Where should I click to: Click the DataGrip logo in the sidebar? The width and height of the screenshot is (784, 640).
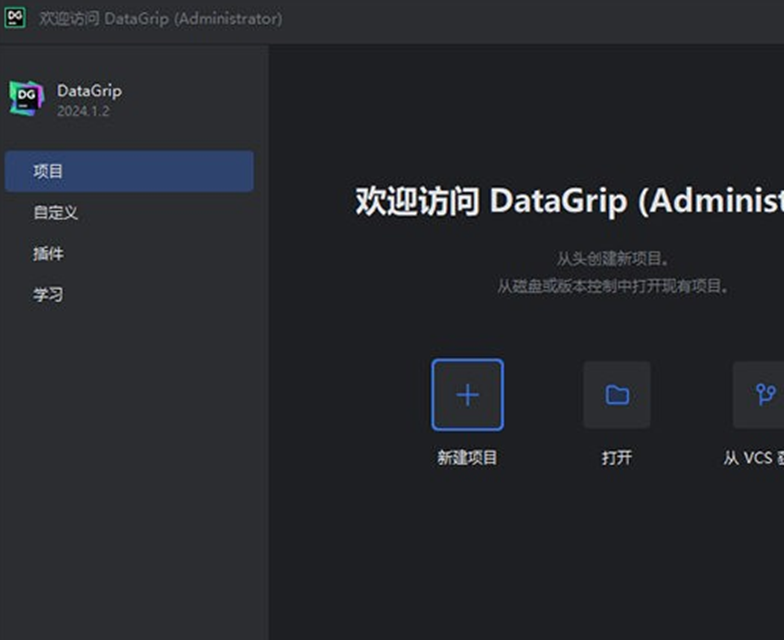tap(27, 99)
